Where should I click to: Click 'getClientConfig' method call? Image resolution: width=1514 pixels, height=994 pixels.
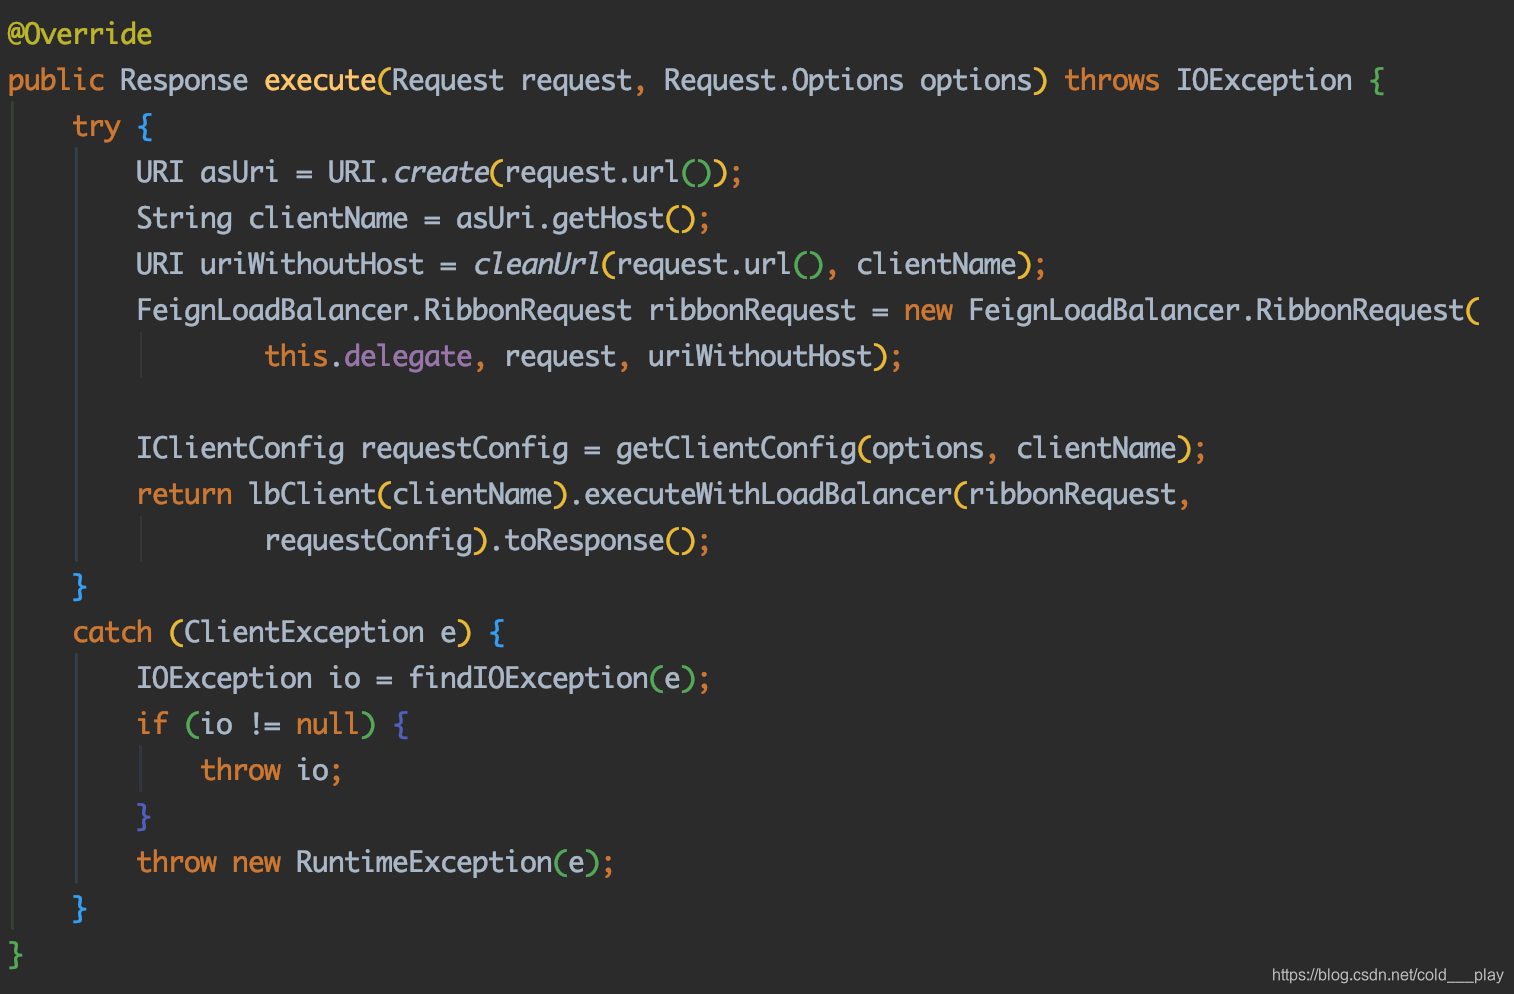[x=736, y=449]
